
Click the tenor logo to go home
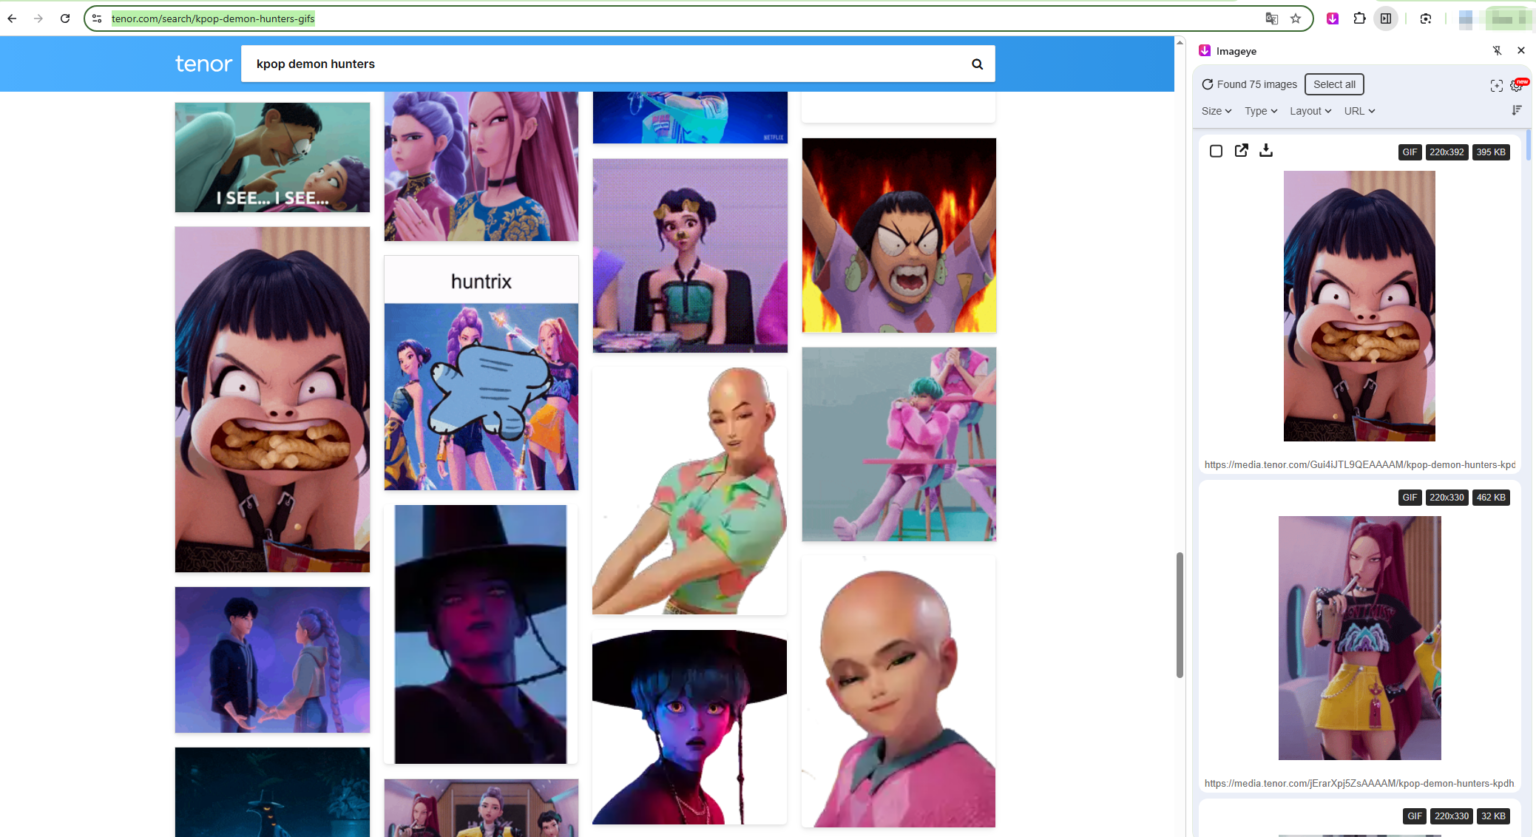[x=203, y=63]
